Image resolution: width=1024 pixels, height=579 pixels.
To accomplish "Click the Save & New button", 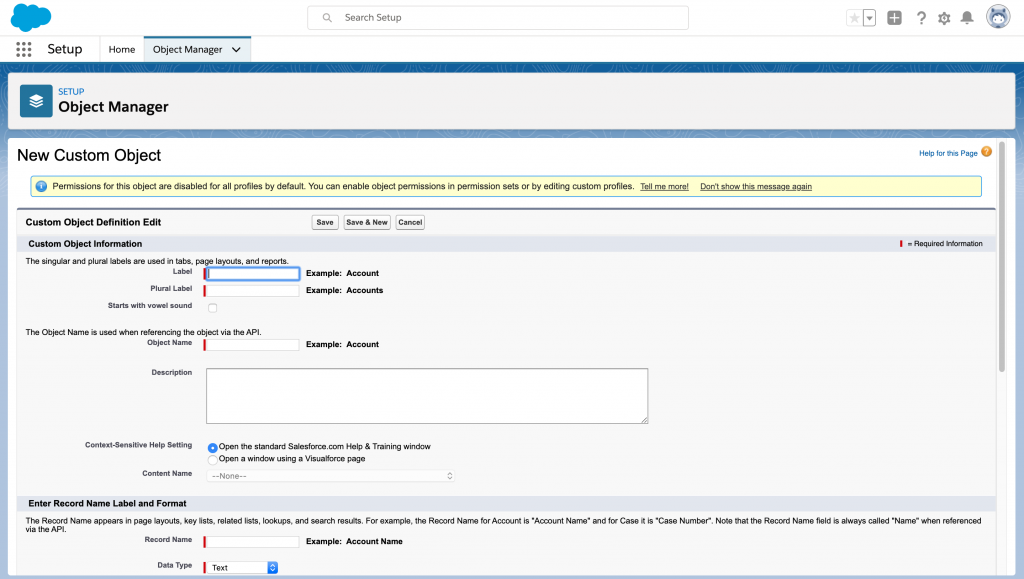I will tap(367, 222).
